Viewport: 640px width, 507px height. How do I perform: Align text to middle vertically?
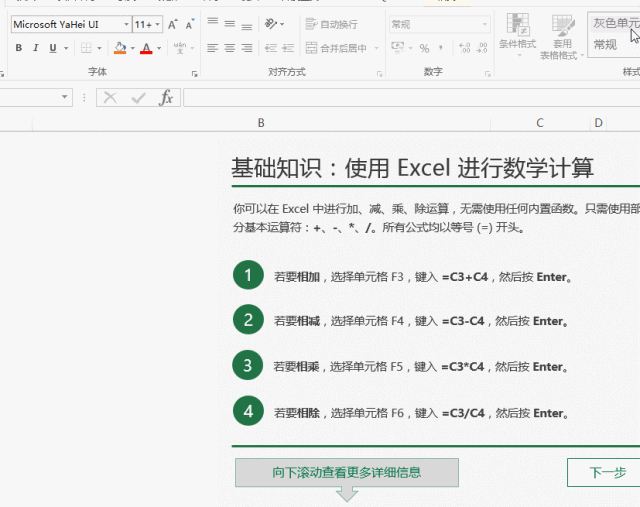(230, 24)
